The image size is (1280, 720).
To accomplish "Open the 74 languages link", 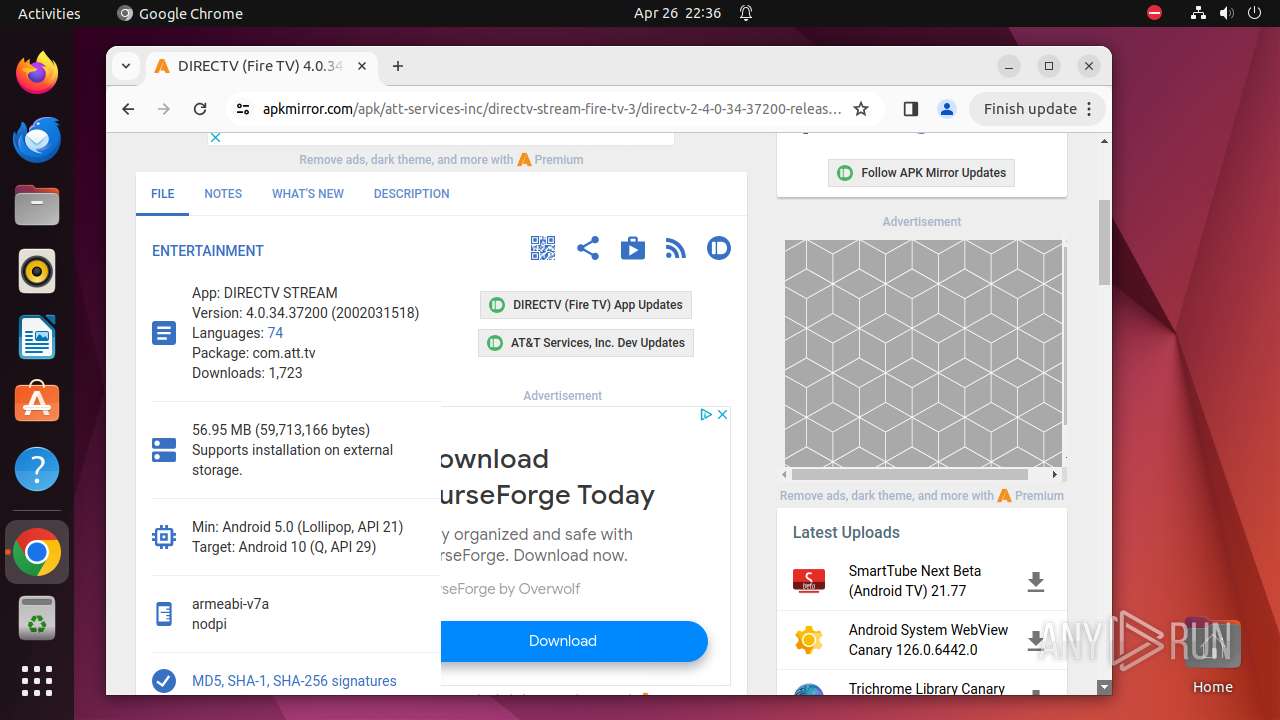I will tap(275, 333).
